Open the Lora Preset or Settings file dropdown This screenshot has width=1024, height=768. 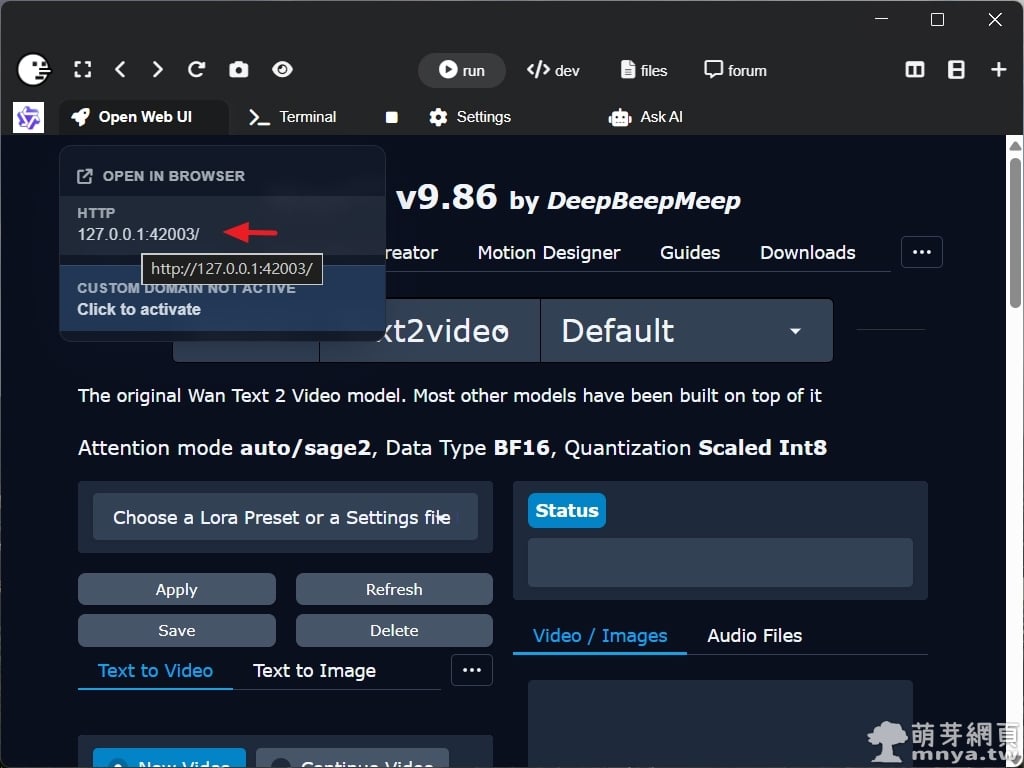tap(285, 517)
